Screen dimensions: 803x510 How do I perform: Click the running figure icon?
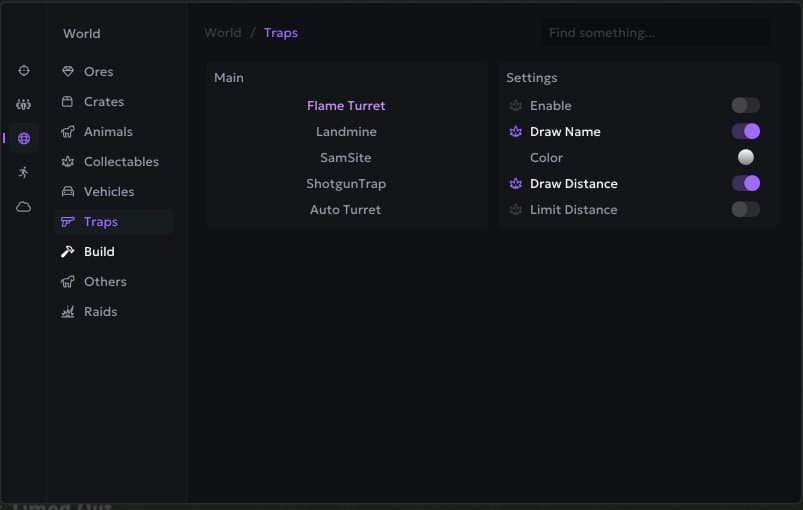tap(24, 172)
